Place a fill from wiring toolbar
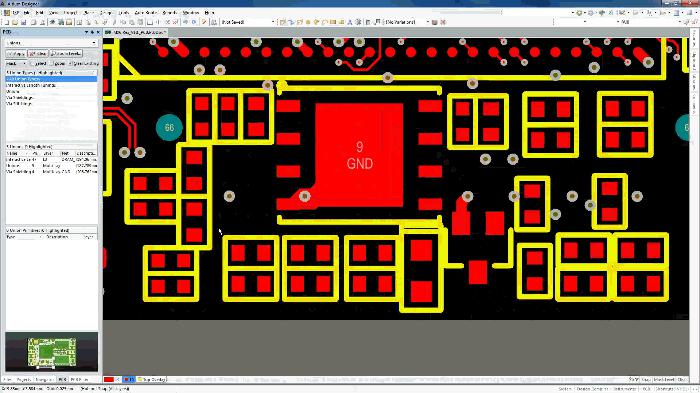 [333, 22]
